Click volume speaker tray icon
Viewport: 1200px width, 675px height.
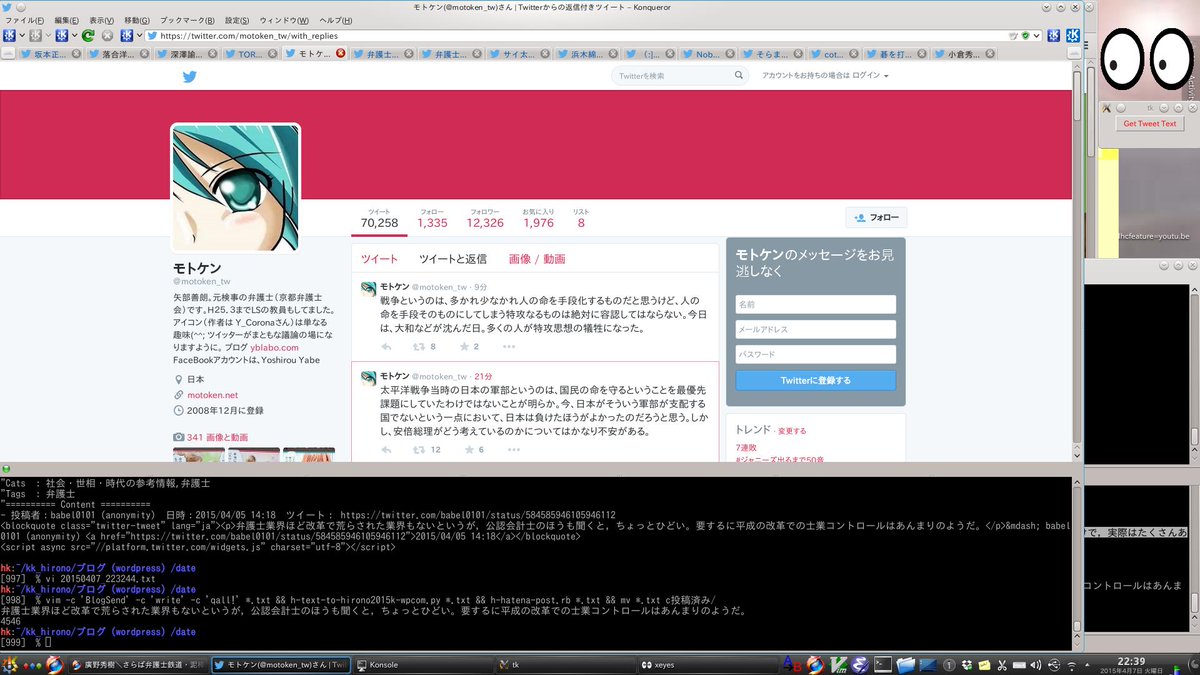1035,664
